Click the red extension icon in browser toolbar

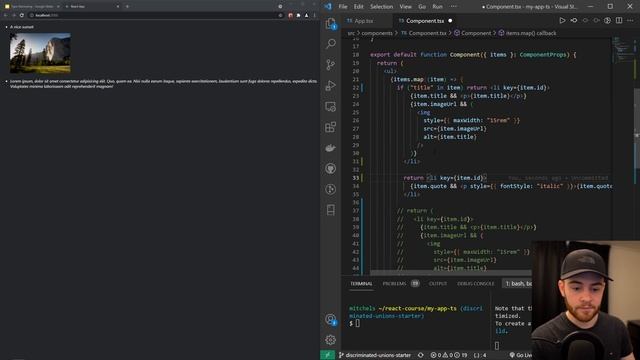290,15
